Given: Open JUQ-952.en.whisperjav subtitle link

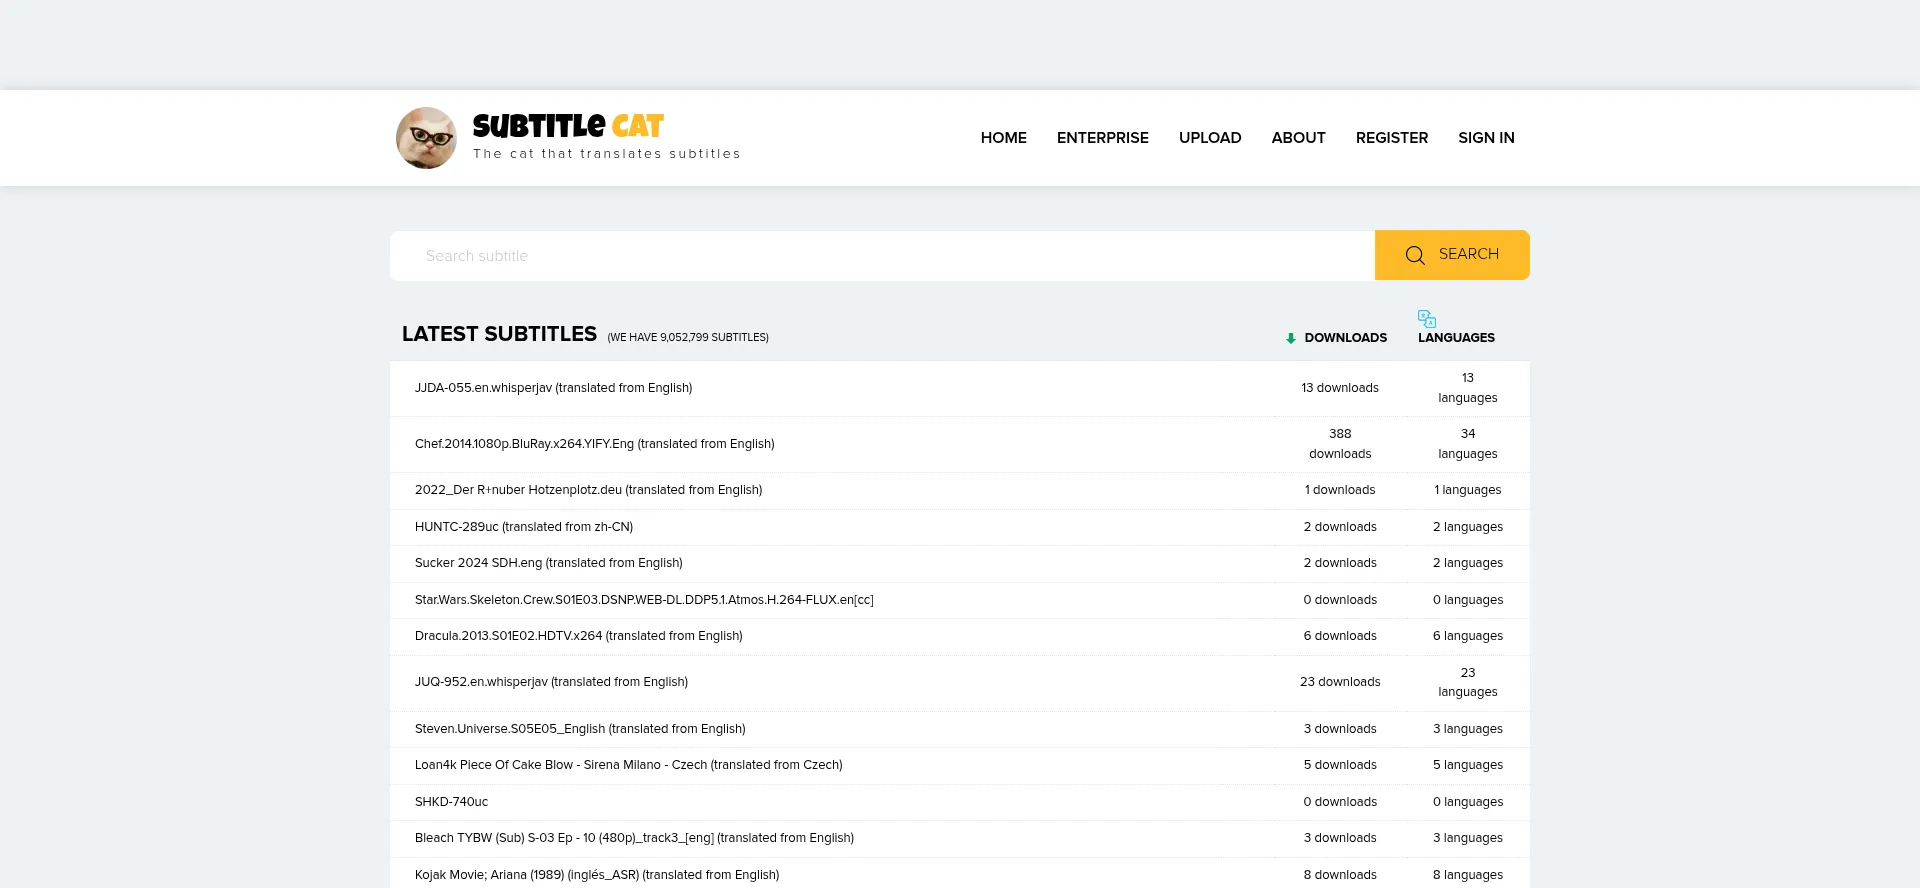Looking at the screenshot, I should (551, 682).
